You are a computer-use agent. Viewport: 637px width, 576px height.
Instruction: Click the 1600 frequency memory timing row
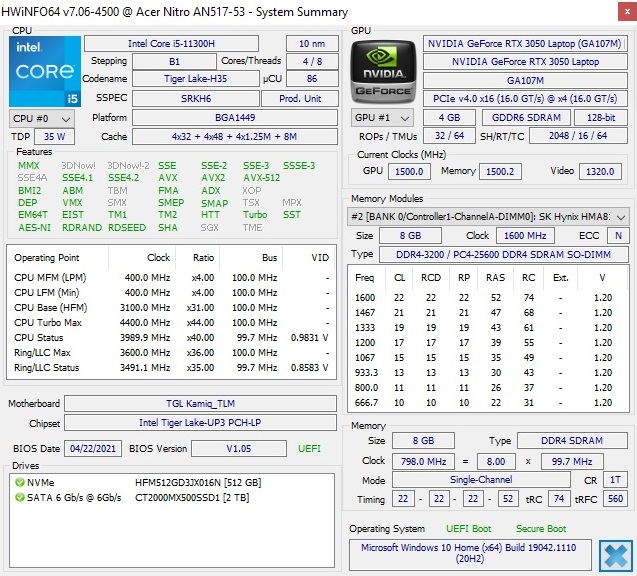point(488,298)
